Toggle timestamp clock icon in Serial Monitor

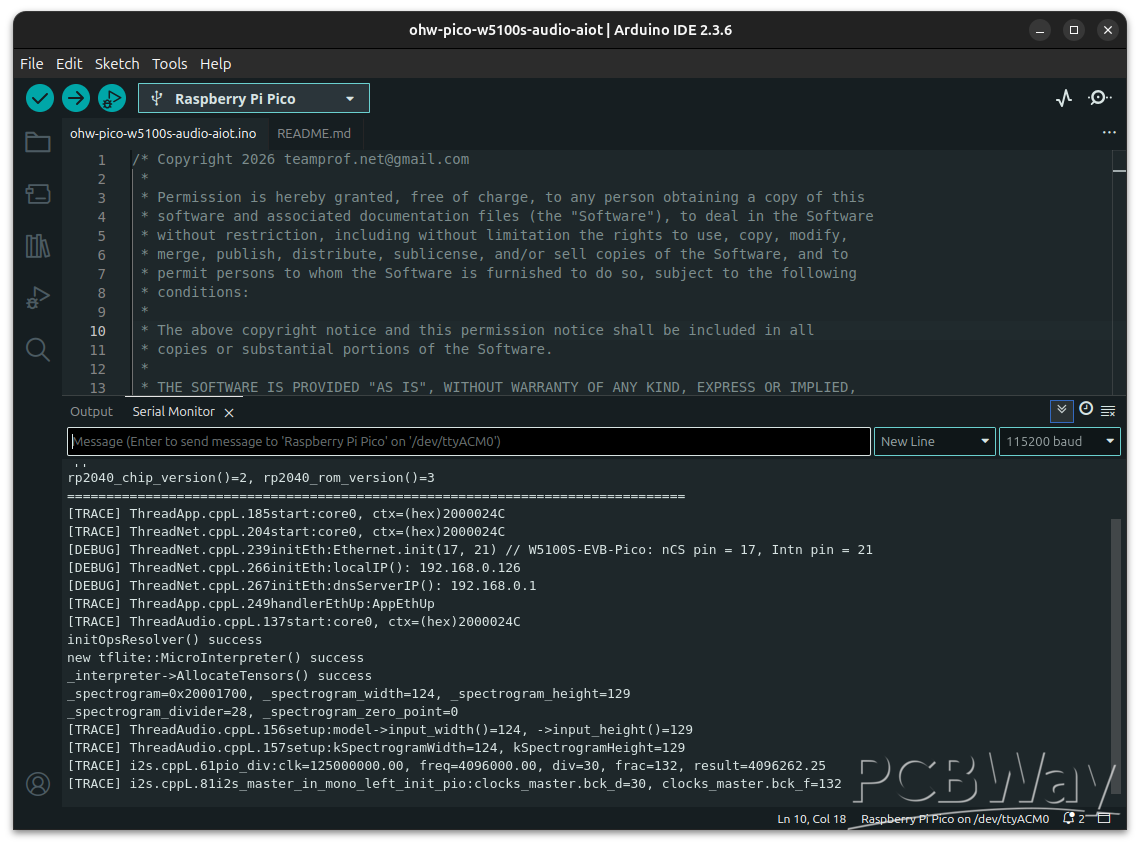tap(1085, 410)
